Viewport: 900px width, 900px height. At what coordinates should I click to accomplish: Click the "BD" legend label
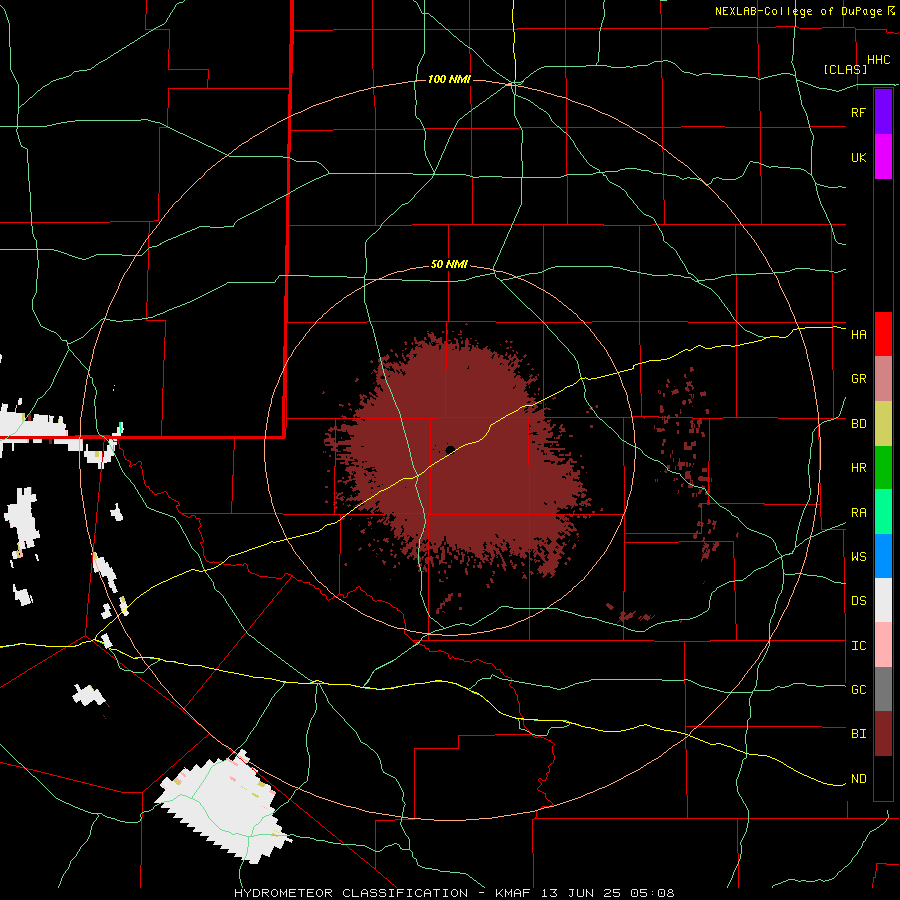pyautogui.click(x=858, y=424)
